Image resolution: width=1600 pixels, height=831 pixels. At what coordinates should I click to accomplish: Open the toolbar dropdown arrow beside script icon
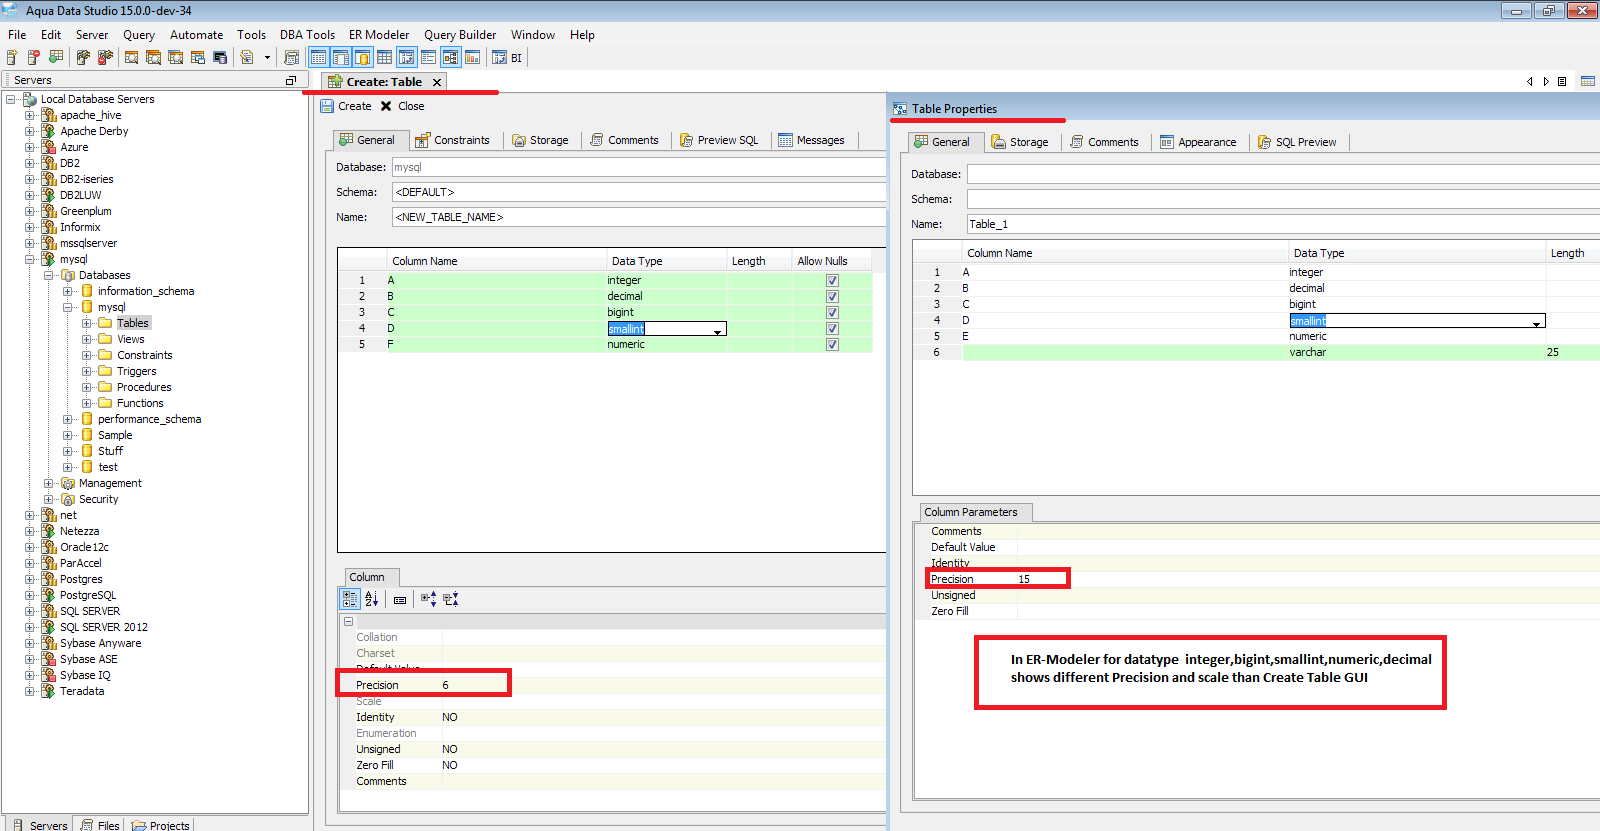(267, 58)
